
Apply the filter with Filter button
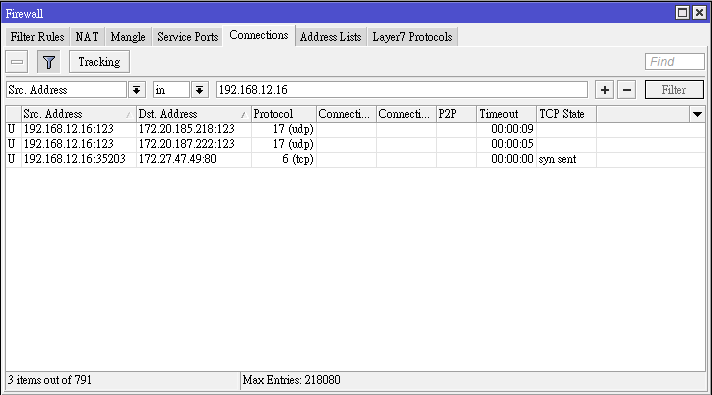(x=674, y=90)
